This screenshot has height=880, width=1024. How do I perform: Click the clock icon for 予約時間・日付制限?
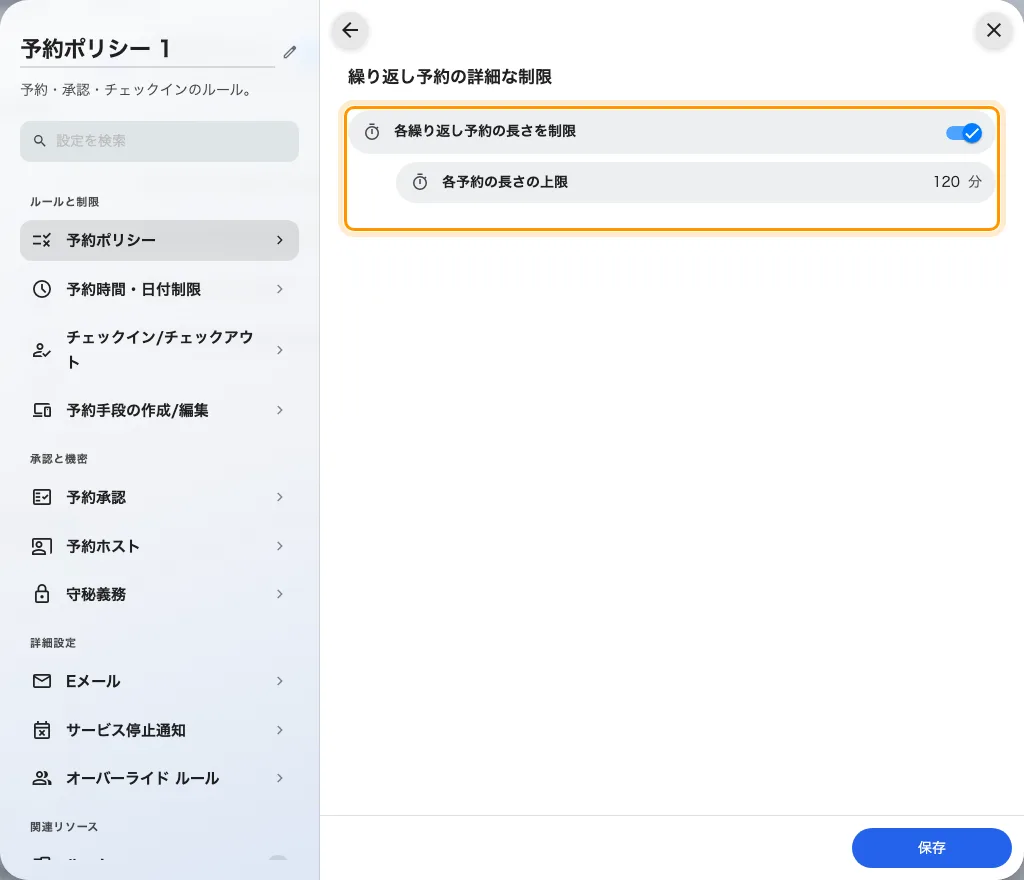42,289
